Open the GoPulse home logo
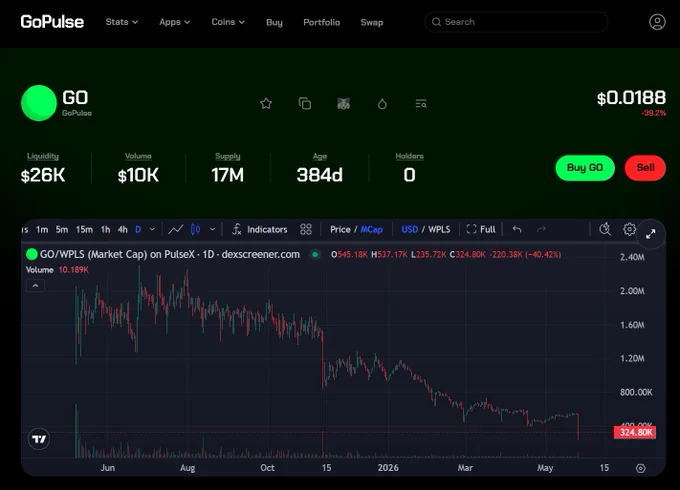680x490 pixels. (x=52, y=22)
